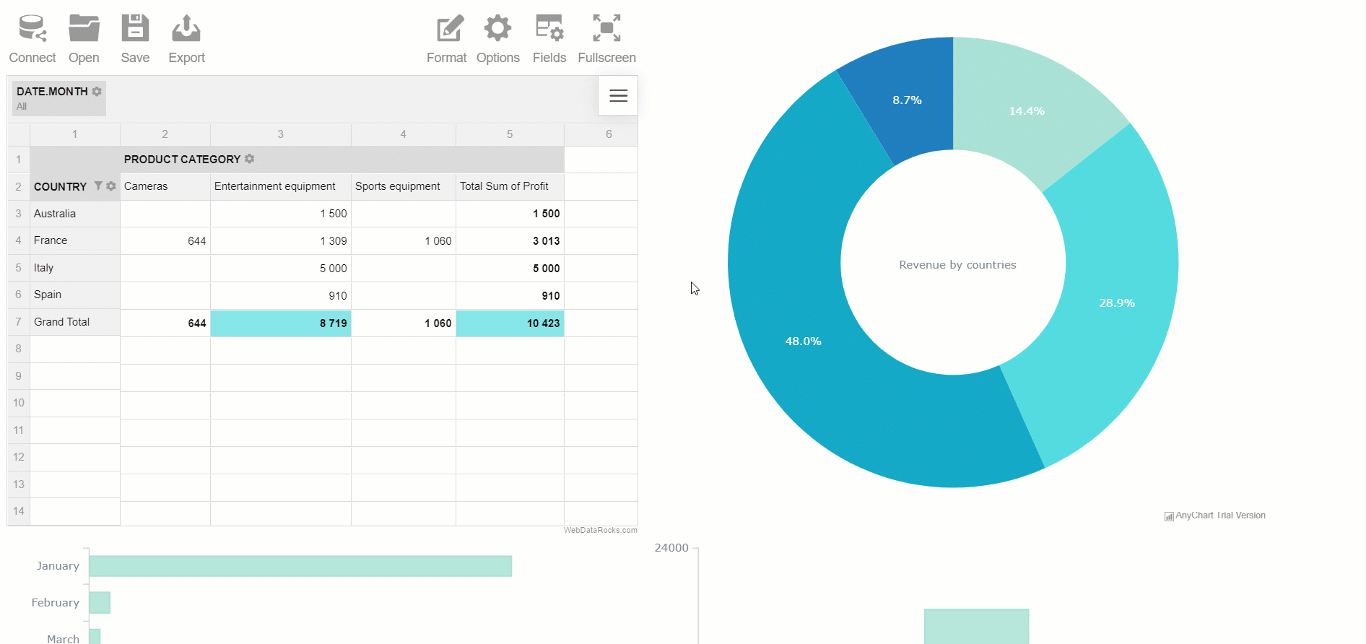Open the COUNTRY field settings gear
Image resolution: width=1366 pixels, height=644 pixels.
pyautogui.click(x=111, y=186)
